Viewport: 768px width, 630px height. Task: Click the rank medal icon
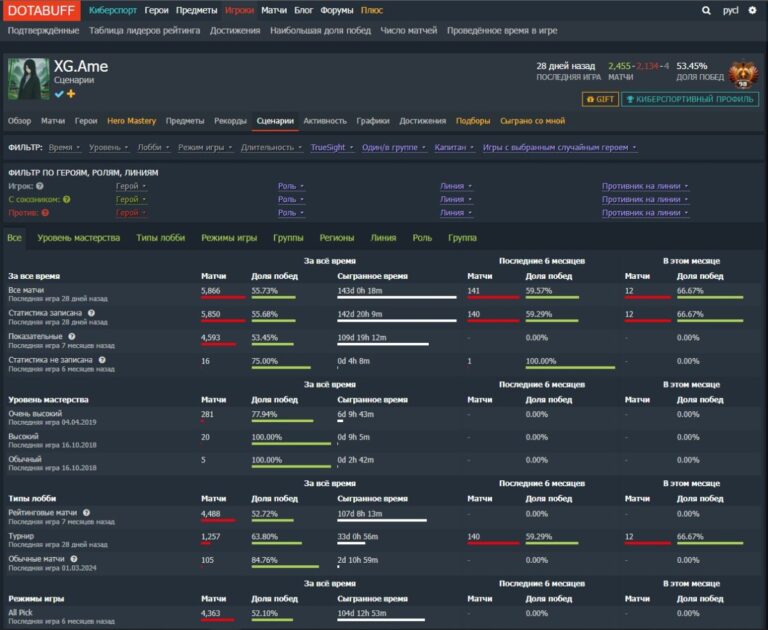[743, 75]
